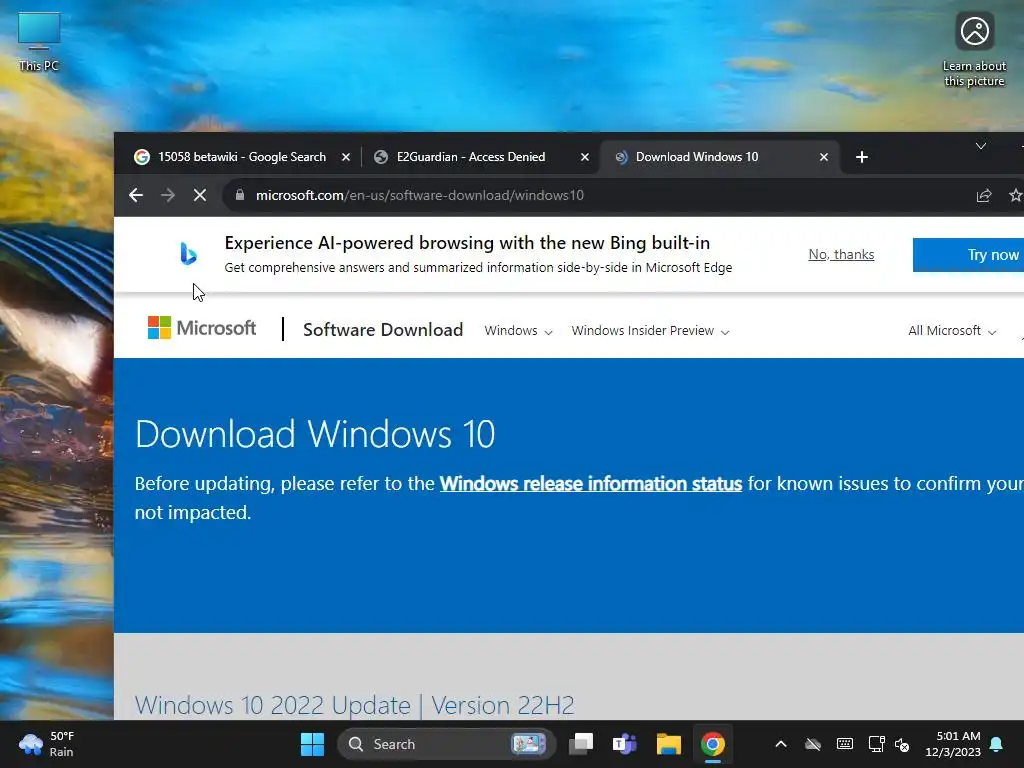Click the browser forward arrow

[x=168, y=195]
